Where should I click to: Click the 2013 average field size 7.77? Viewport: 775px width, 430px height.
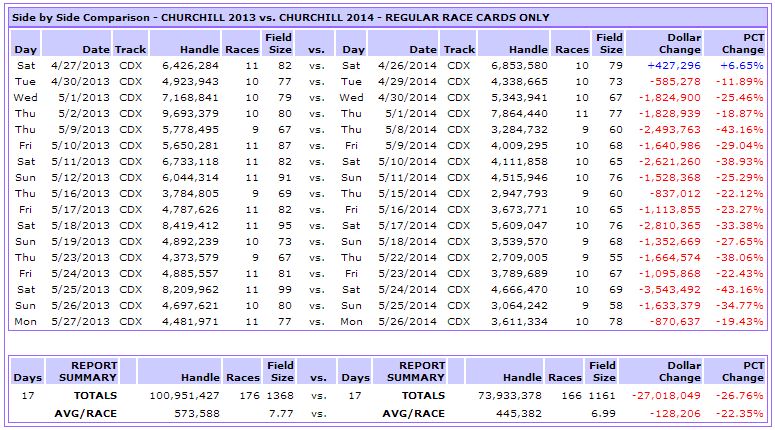click(281, 413)
